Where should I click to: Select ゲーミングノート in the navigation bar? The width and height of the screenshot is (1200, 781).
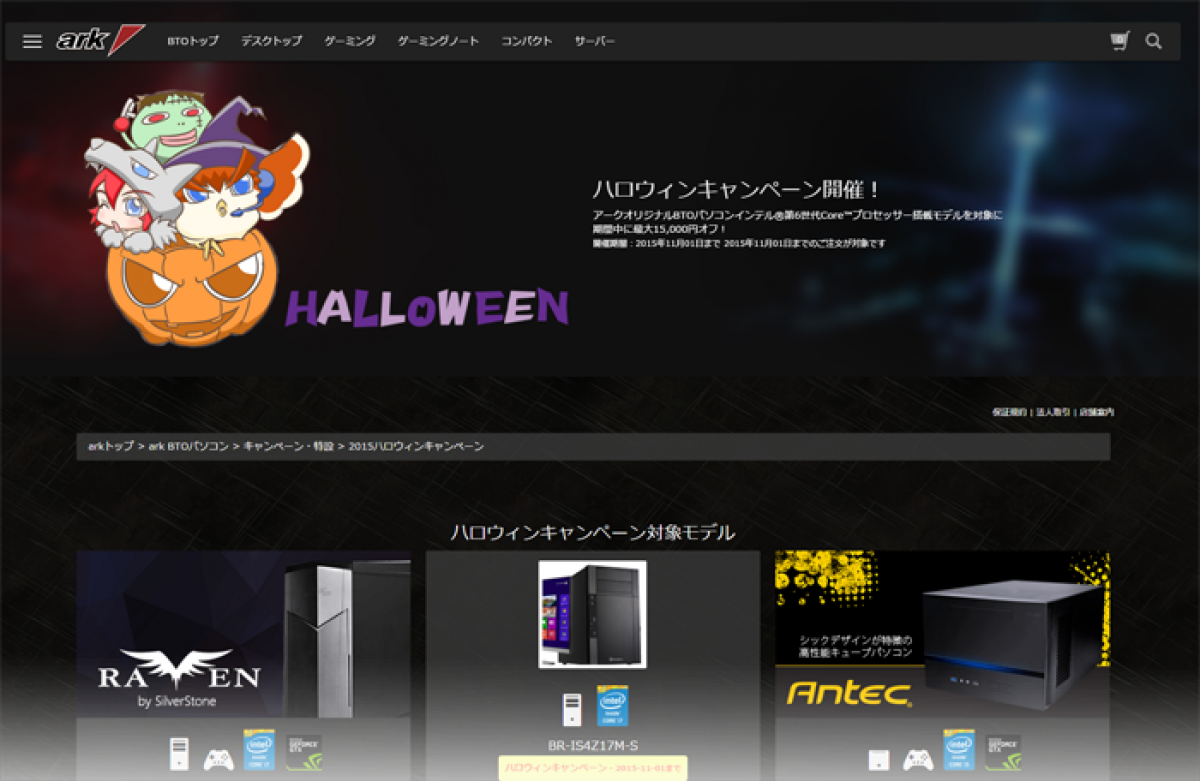click(438, 41)
